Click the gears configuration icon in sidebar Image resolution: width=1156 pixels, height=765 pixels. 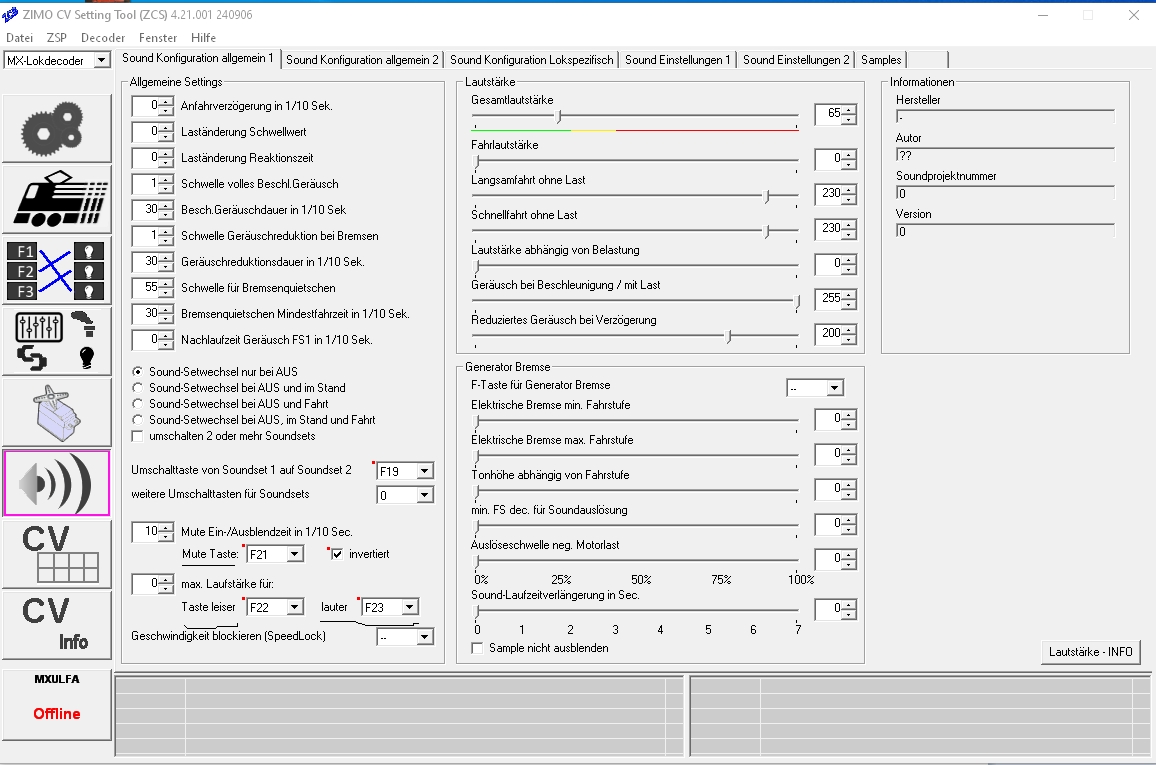click(56, 128)
